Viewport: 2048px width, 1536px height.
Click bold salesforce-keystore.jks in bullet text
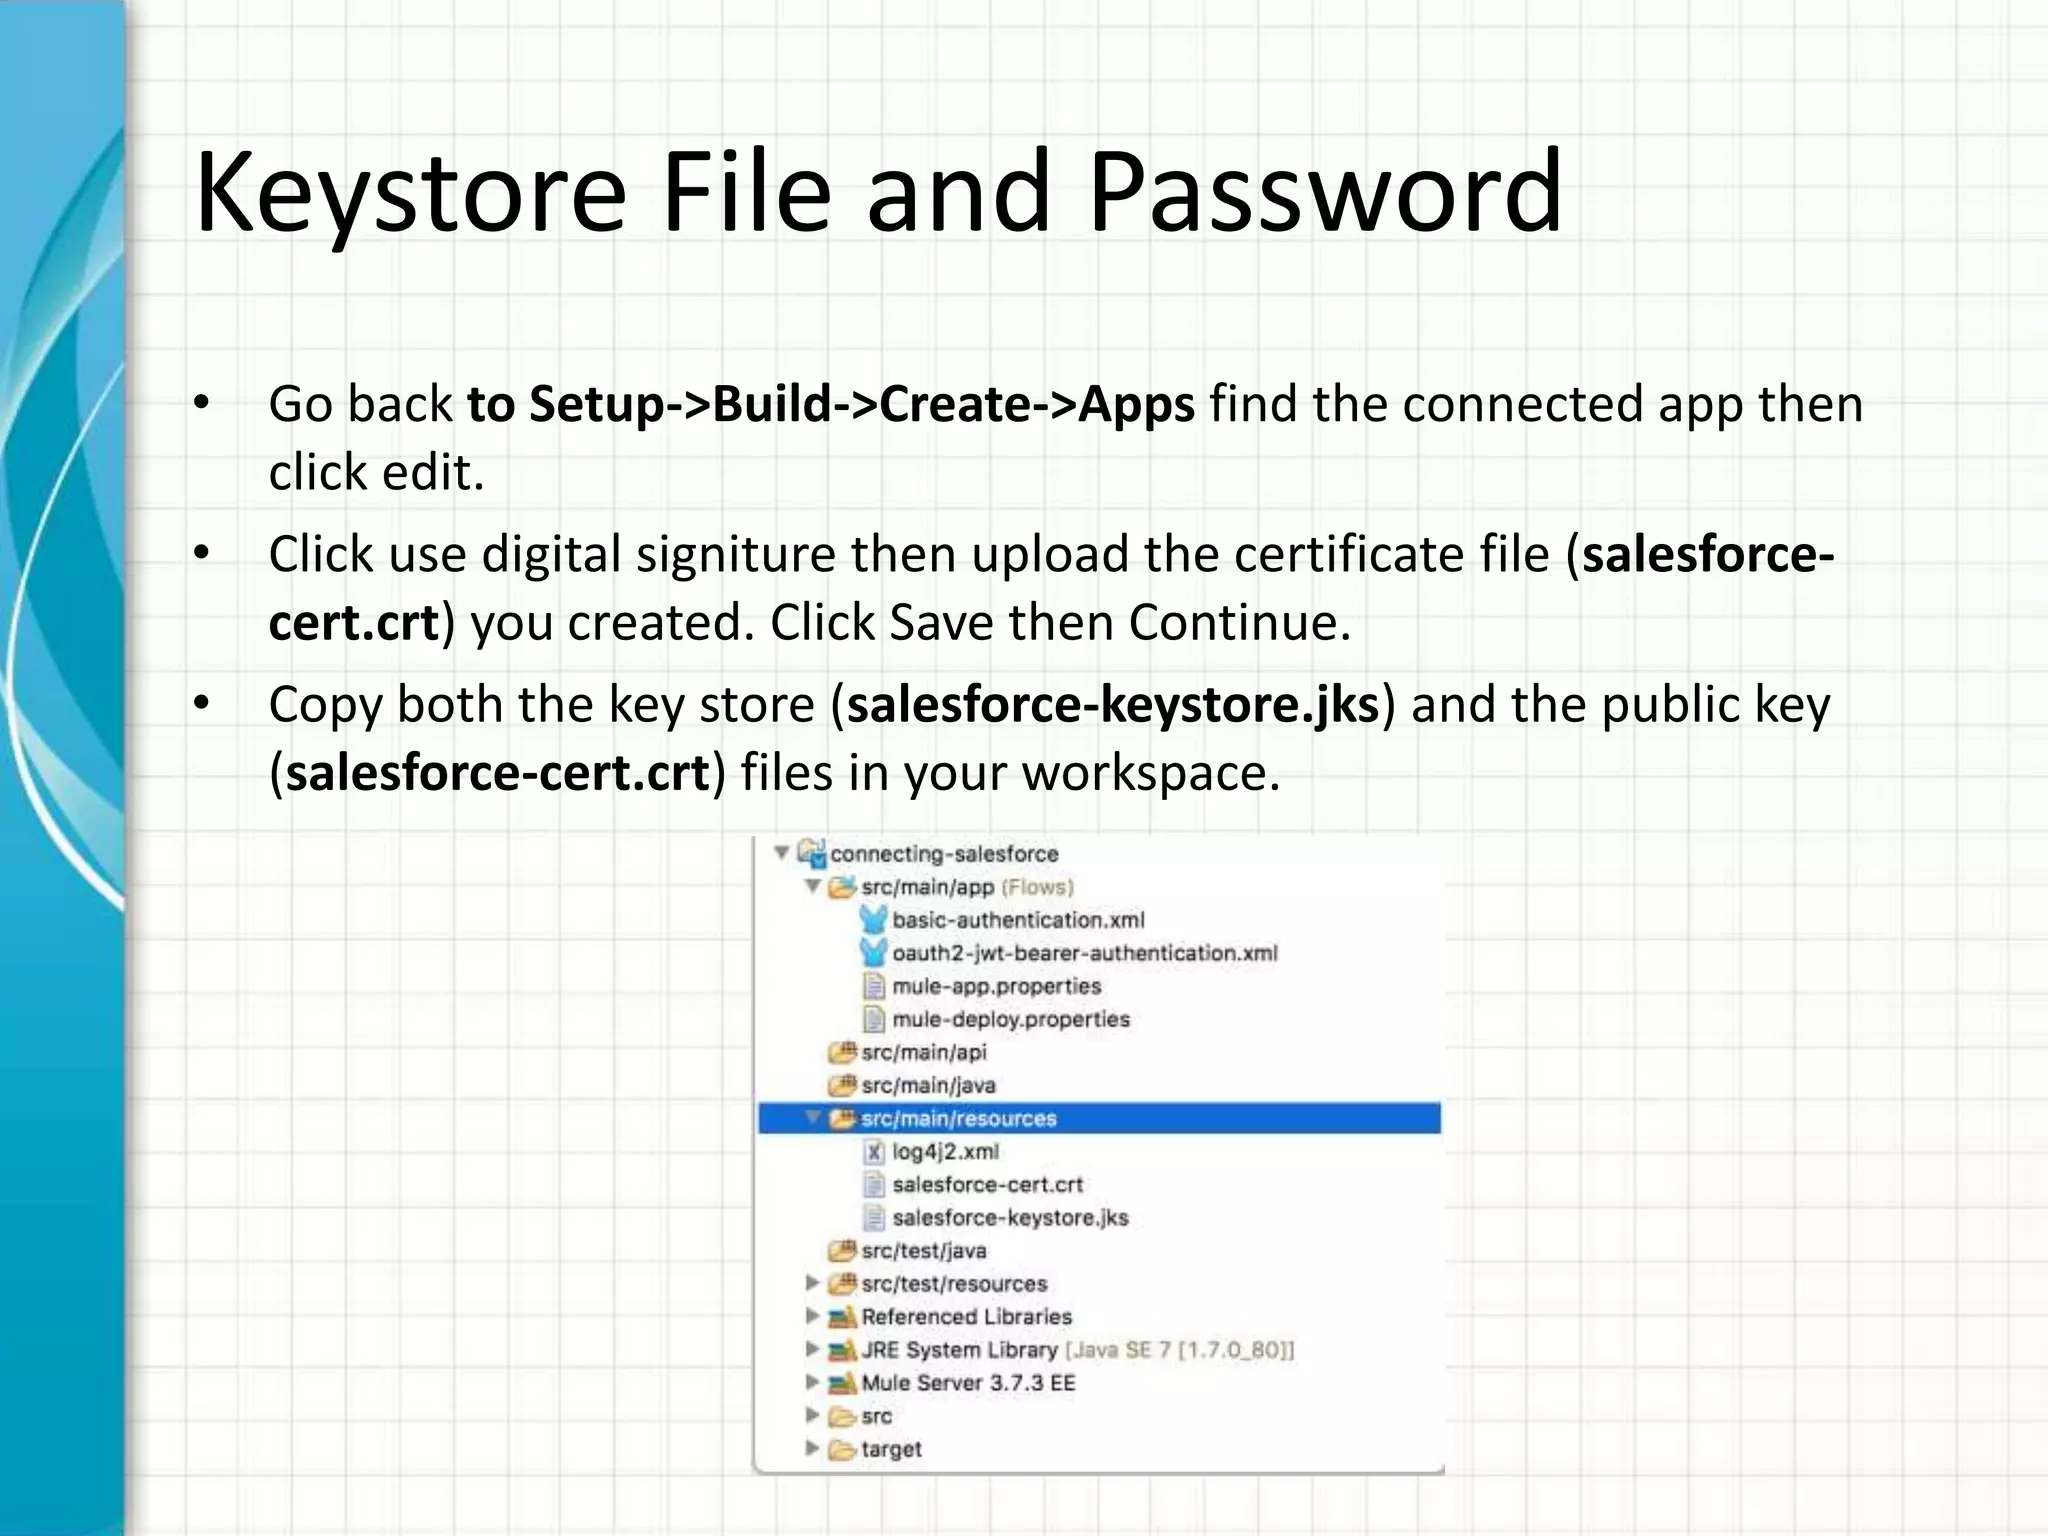1113,704
